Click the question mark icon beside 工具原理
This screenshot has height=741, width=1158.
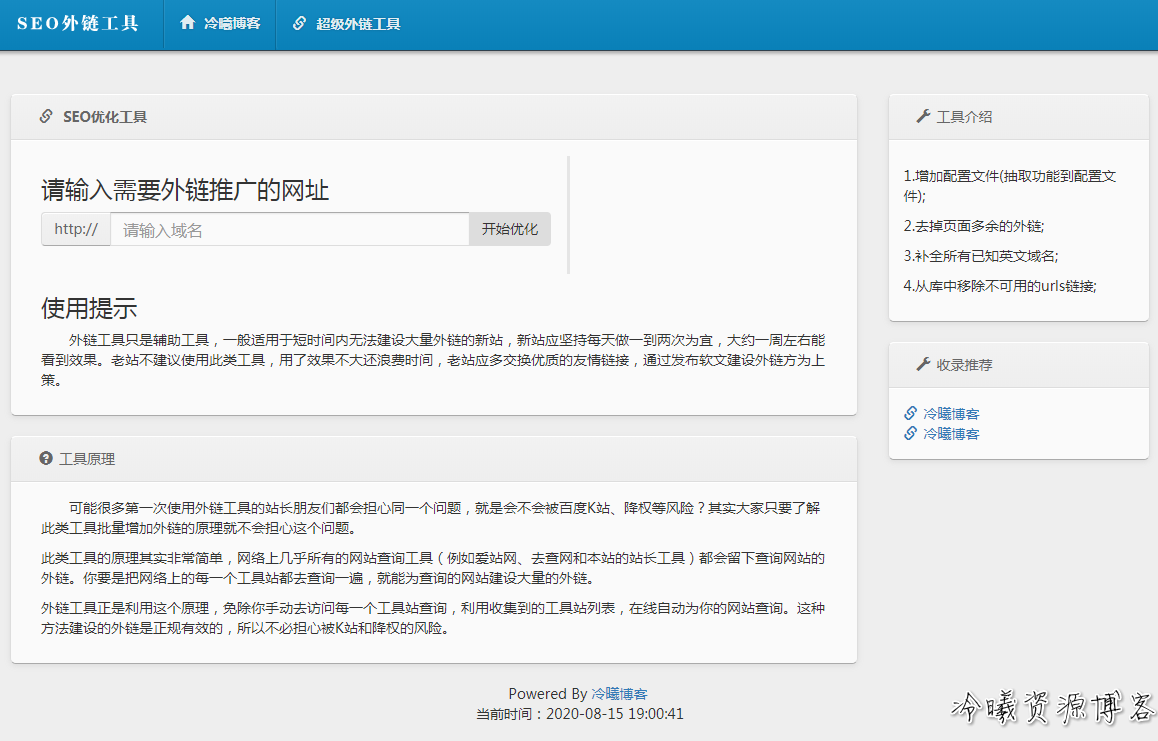click(x=46, y=459)
